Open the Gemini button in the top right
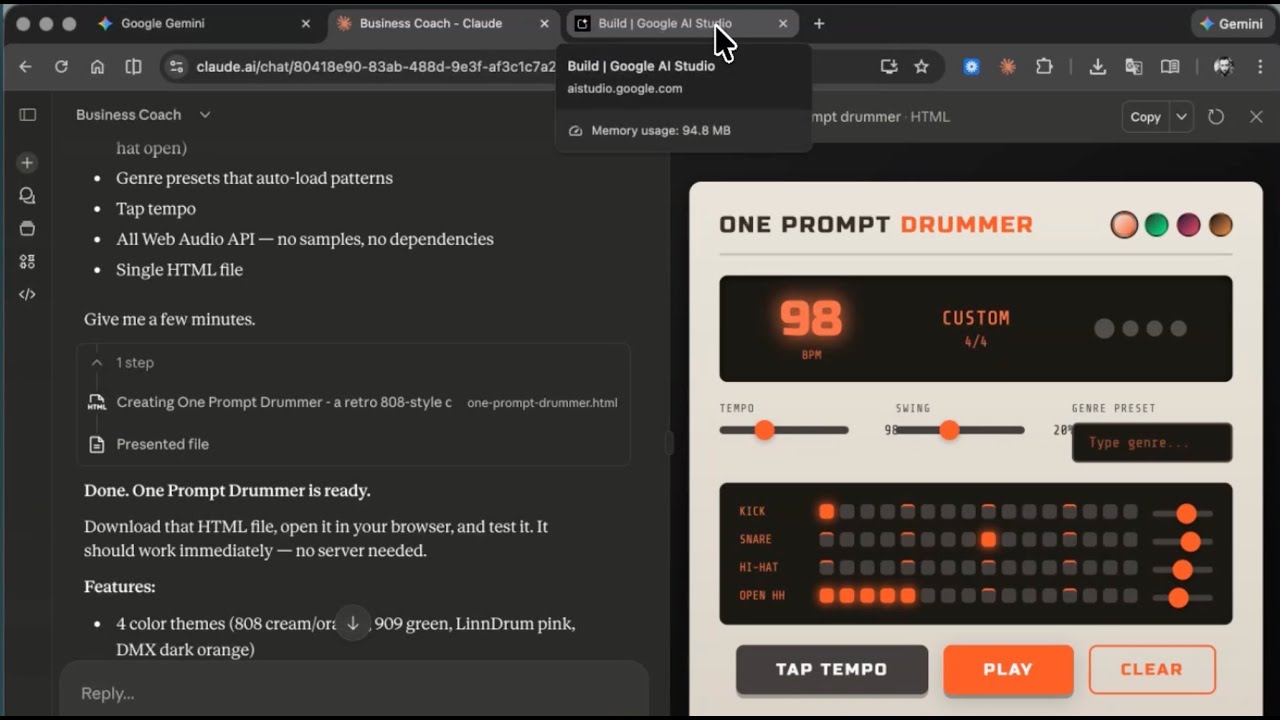 (1231, 23)
